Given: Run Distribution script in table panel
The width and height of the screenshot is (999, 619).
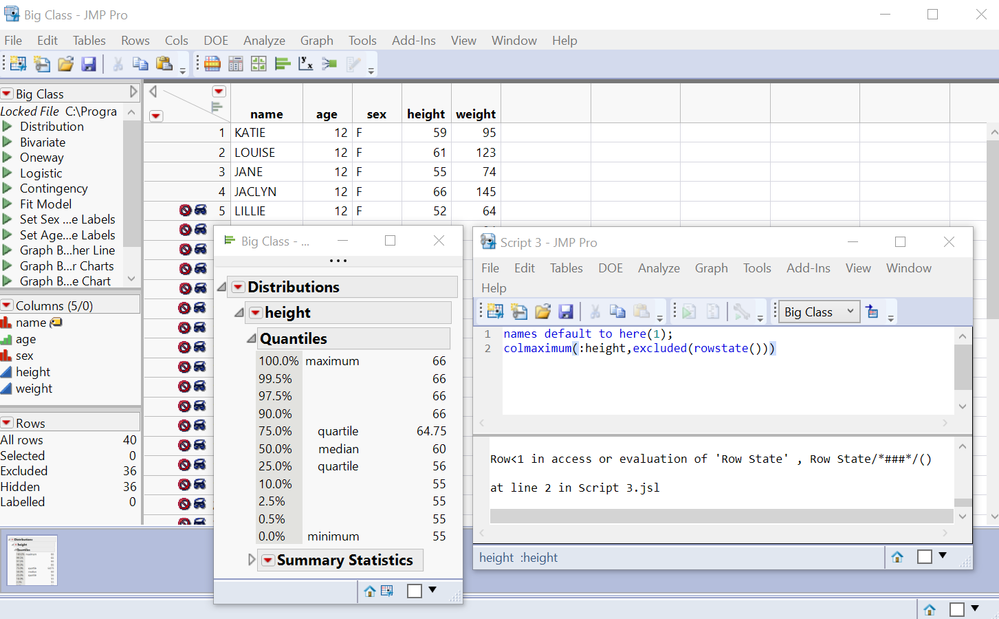Looking at the screenshot, I should coord(51,126).
